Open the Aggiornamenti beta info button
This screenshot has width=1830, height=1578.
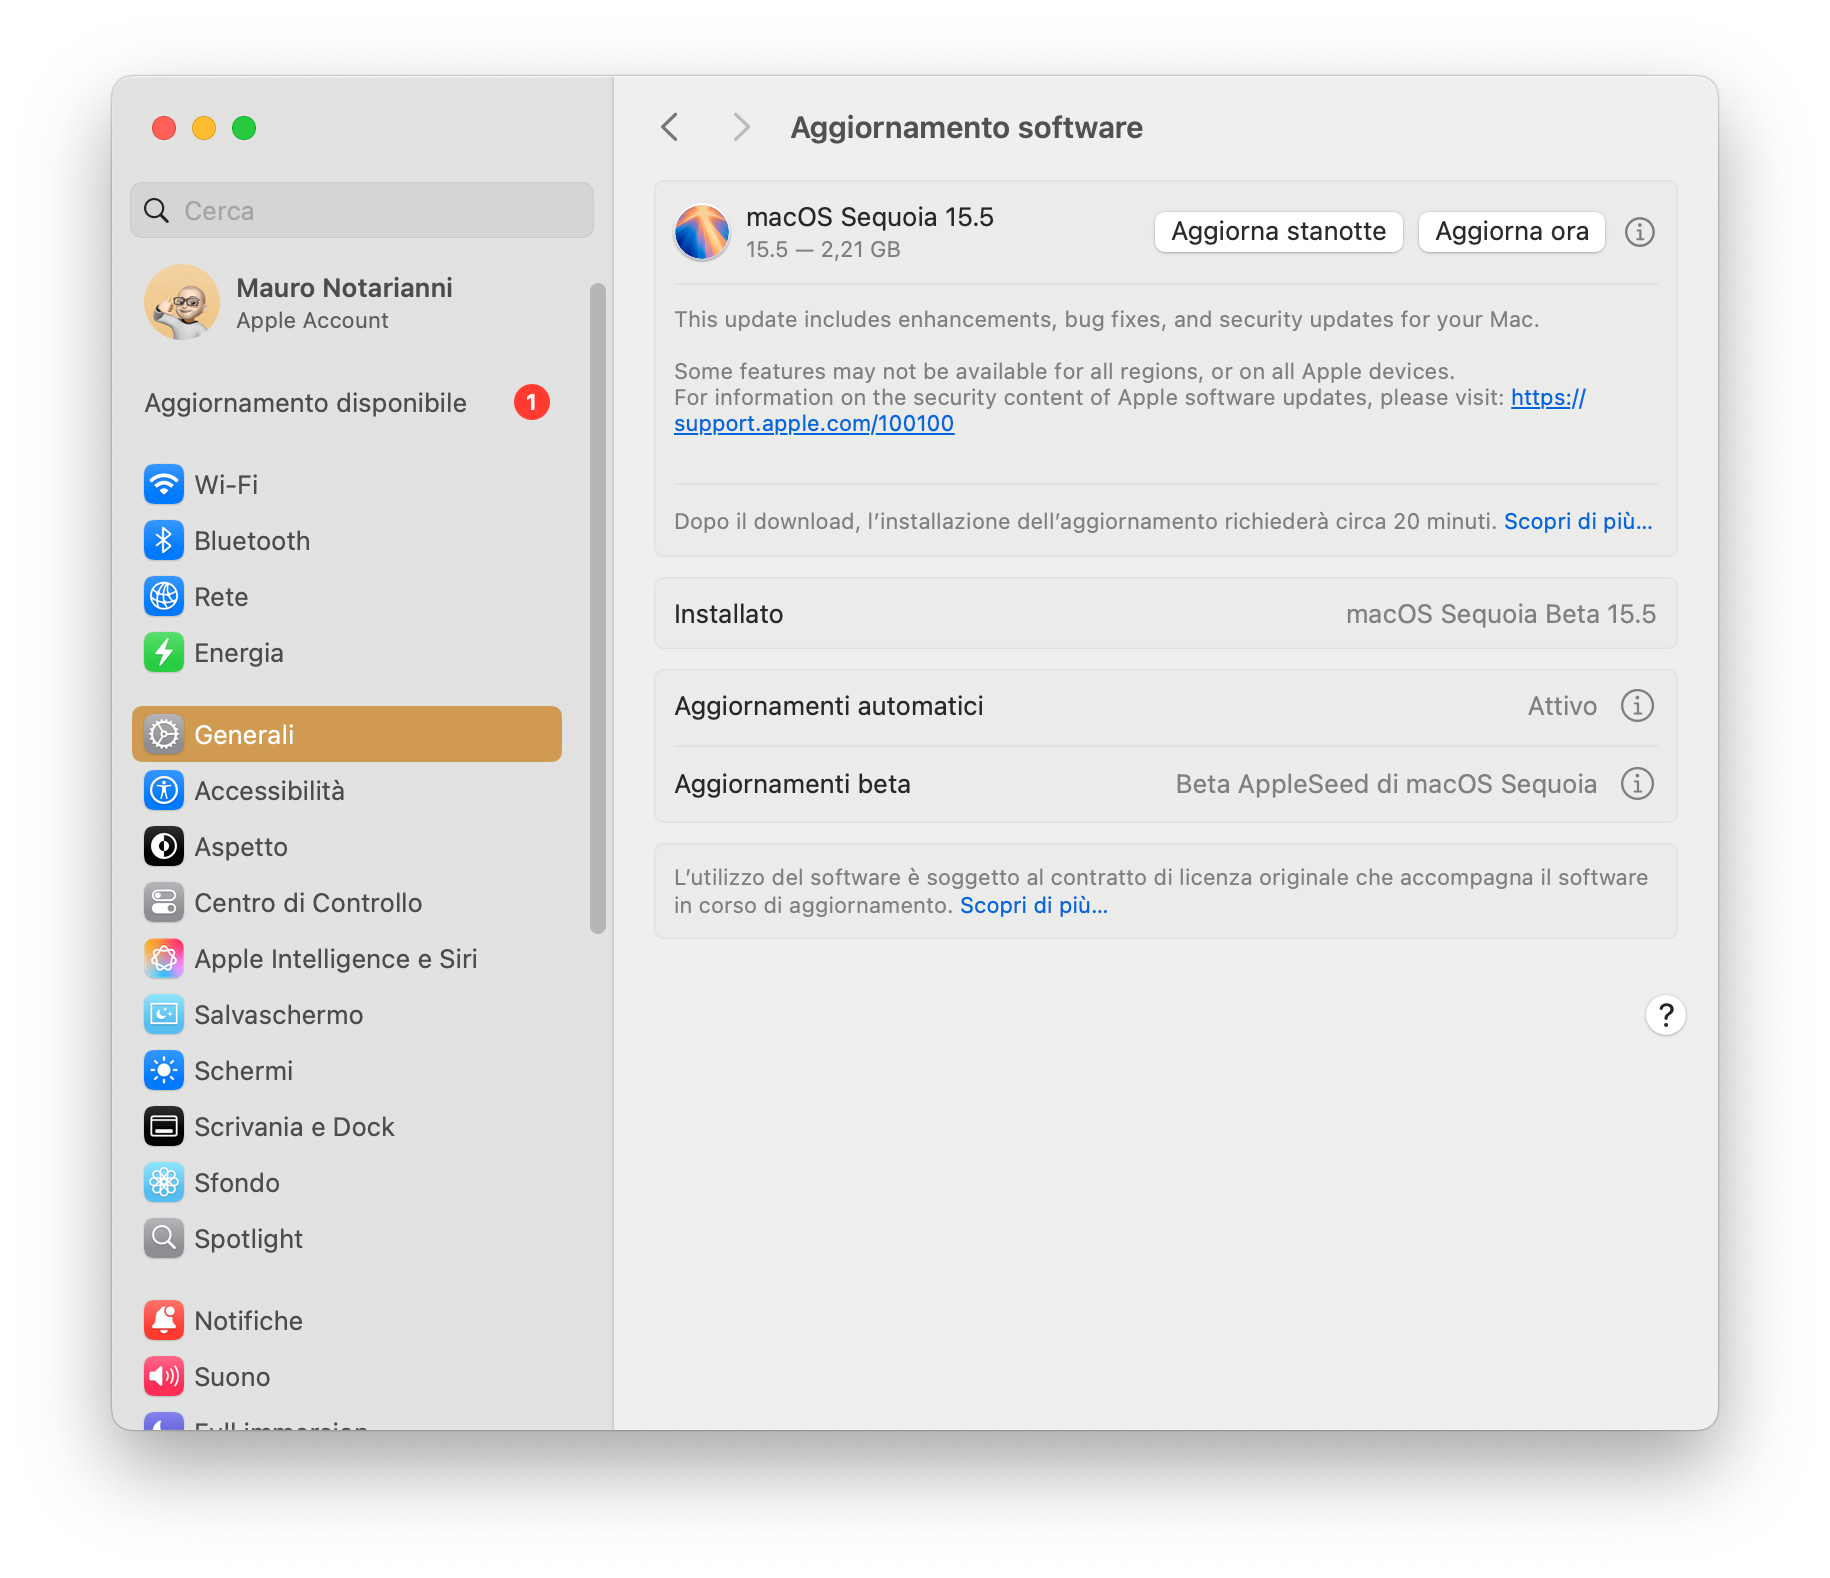tap(1637, 784)
